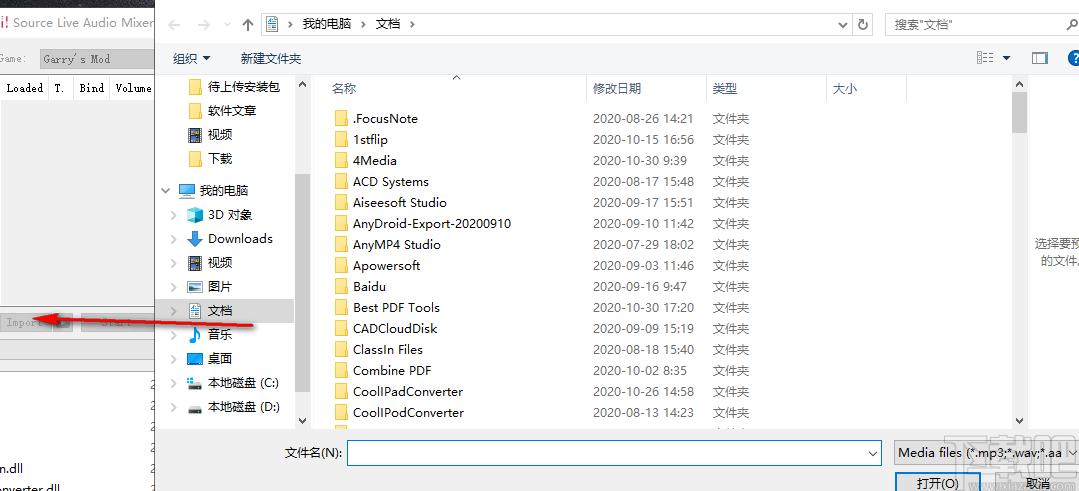Click the file list vertical scrollbar thumb
1079x491 pixels.
point(1019,111)
